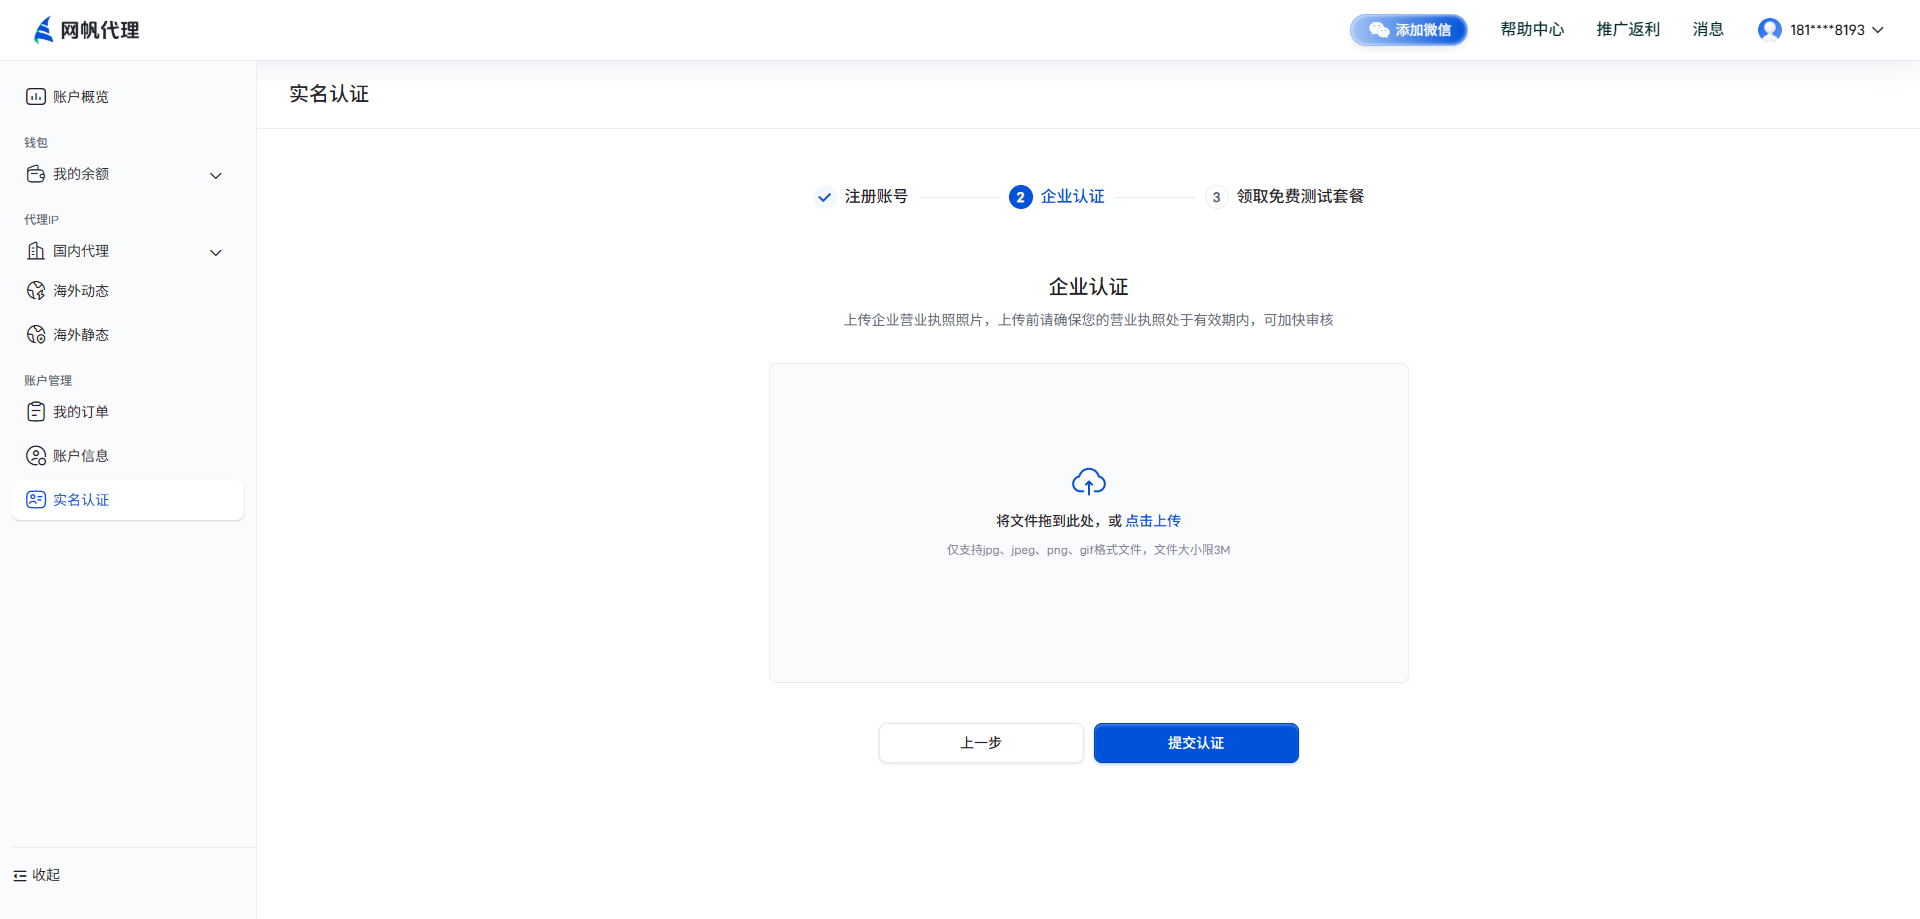Image resolution: width=1920 pixels, height=919 pixels.
Task: Click the 我的余额 menu label
Action: 81,174
